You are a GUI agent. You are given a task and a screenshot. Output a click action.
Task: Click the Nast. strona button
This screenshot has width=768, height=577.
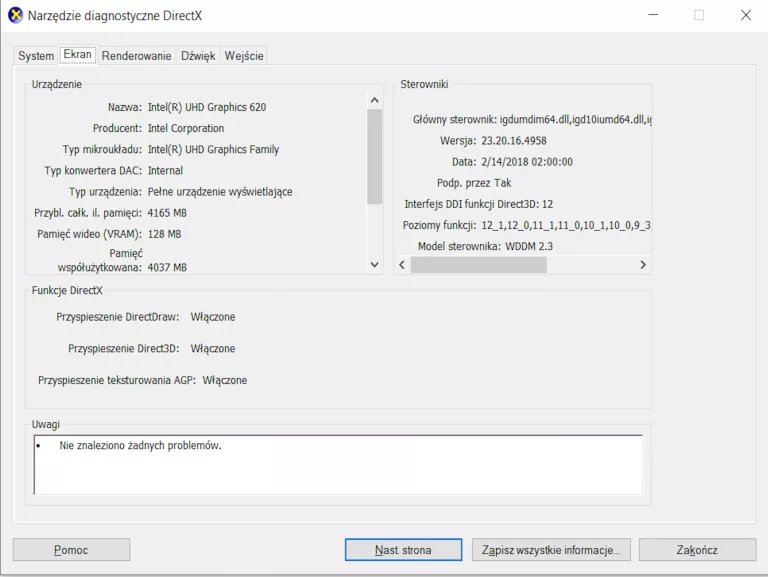pos(403,550)
